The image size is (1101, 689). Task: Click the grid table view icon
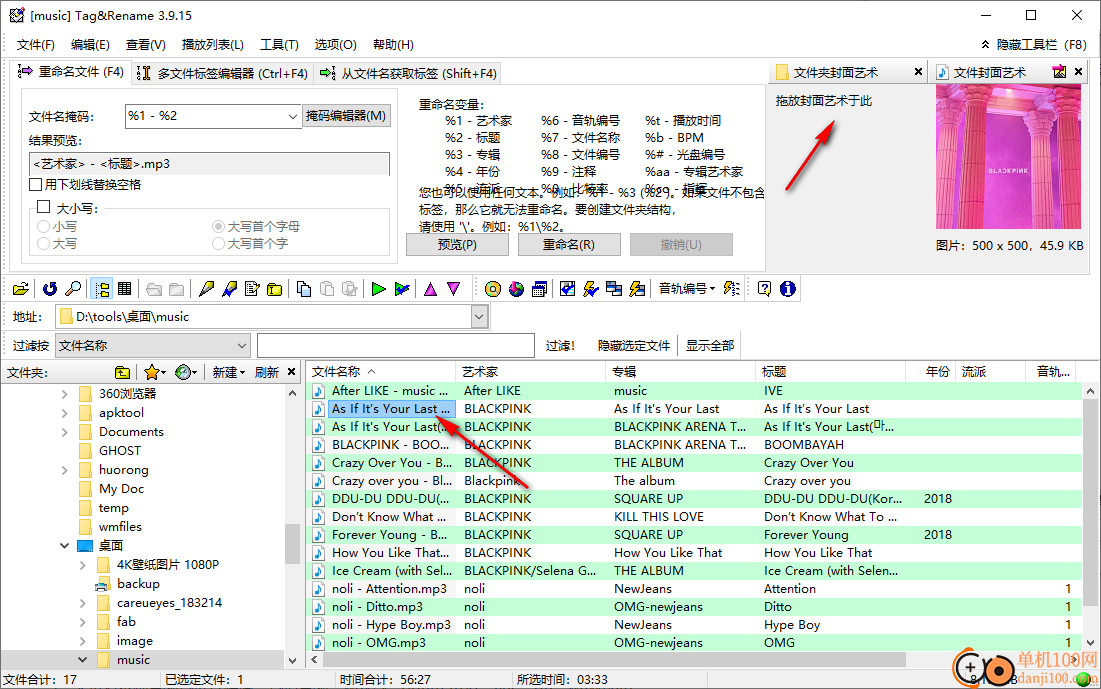pos(124,289)
